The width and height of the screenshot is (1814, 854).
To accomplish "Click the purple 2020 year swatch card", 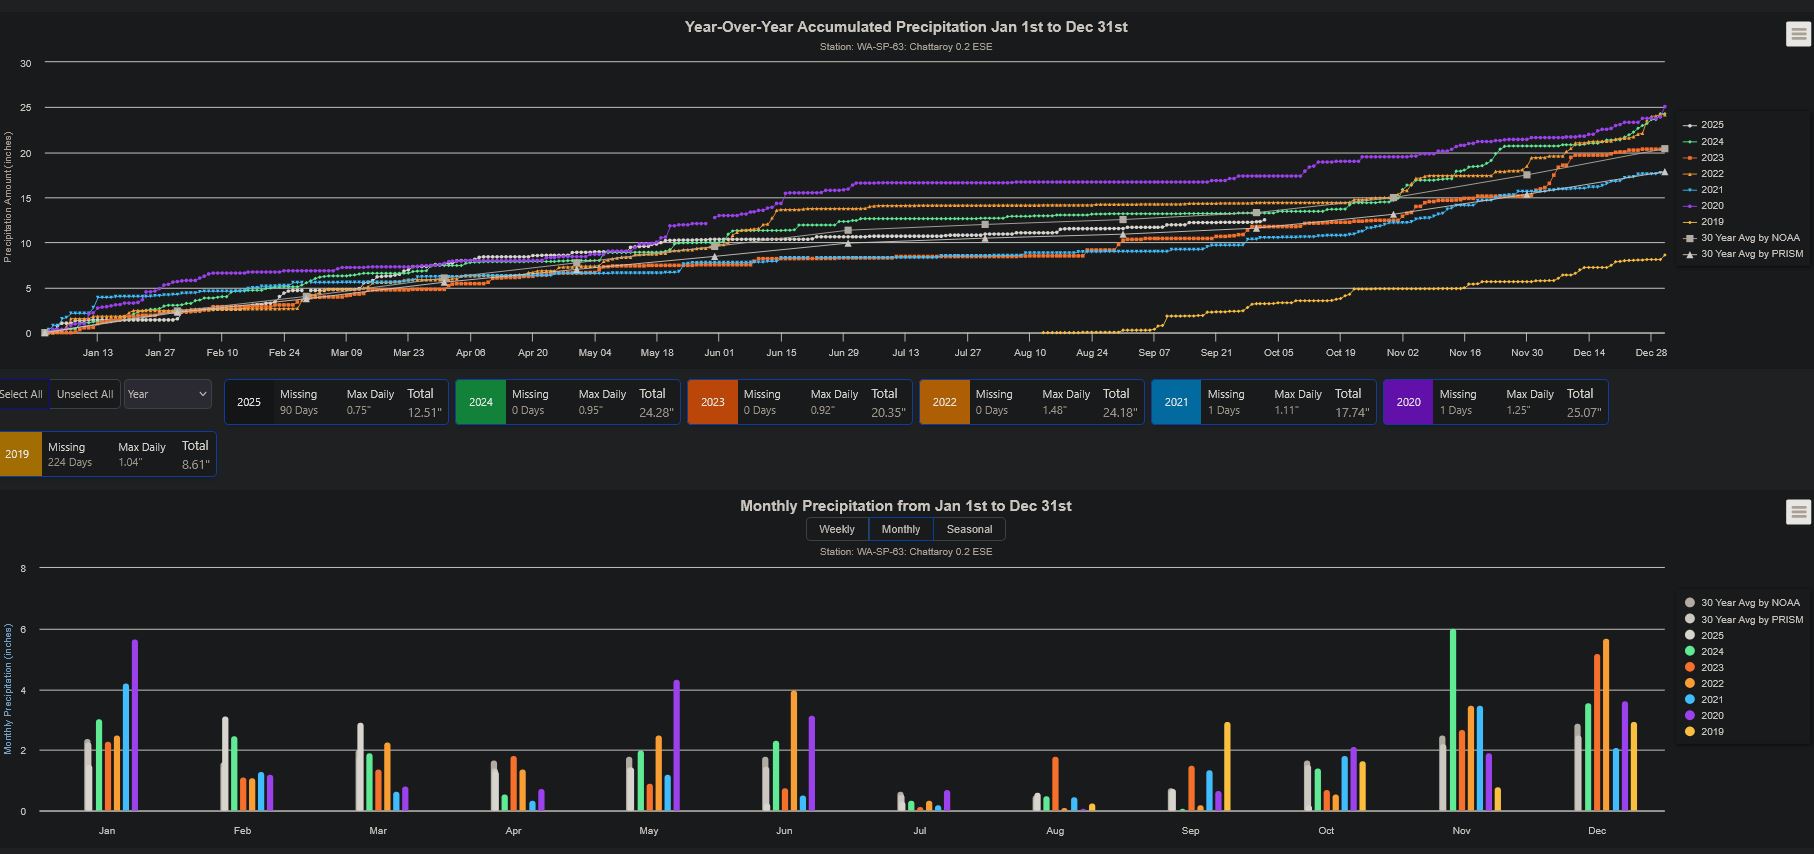I will tap(1408, 402).
